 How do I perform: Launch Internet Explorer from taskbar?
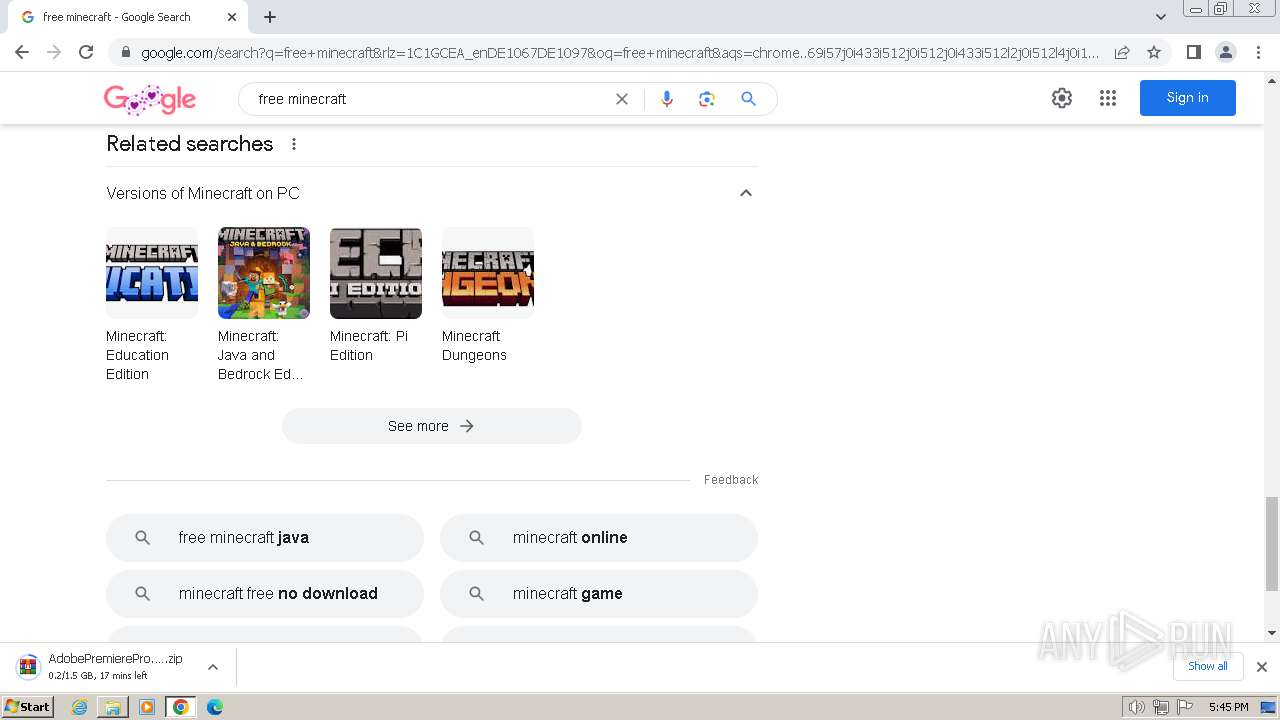80,707
